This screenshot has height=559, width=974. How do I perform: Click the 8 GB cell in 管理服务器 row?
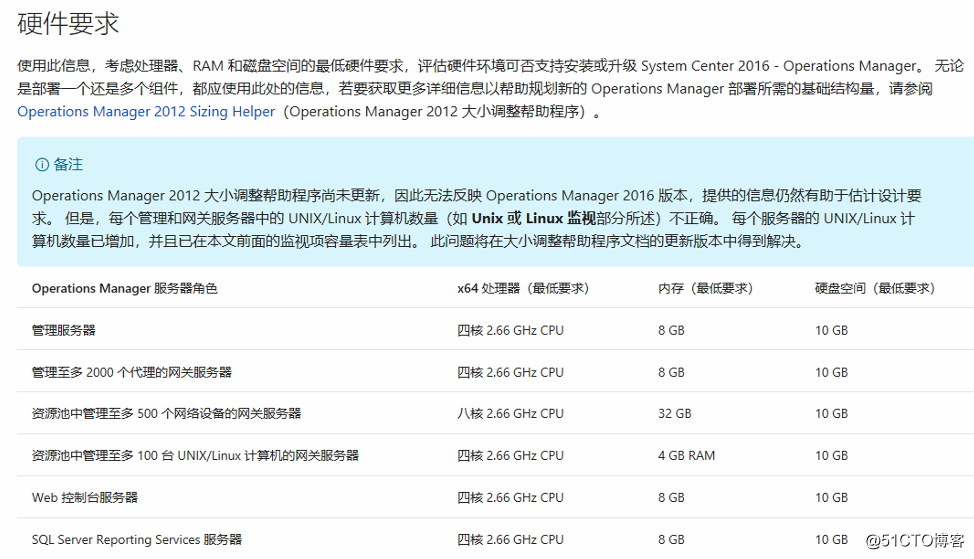click(x=671, y=330)
